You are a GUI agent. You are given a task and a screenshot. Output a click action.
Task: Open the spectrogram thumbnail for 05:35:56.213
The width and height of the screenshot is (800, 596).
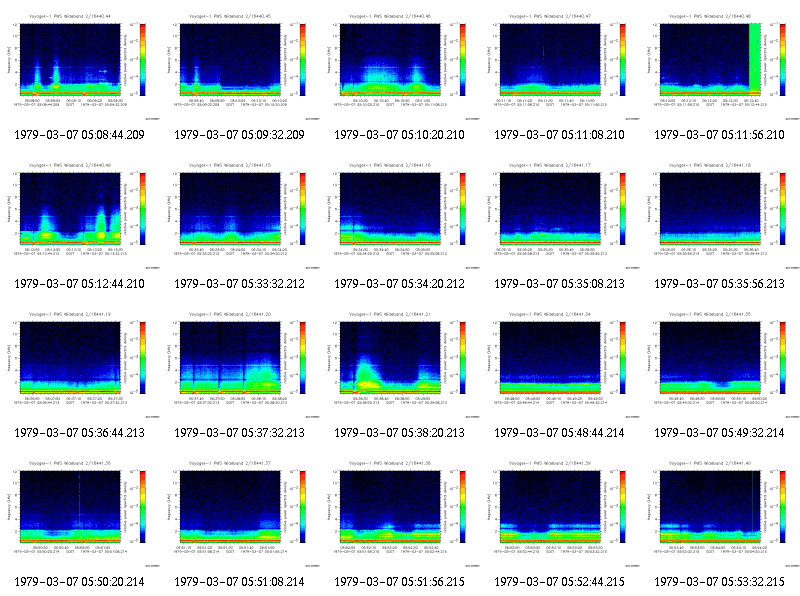pyautogui.click(x=720, y=216)
